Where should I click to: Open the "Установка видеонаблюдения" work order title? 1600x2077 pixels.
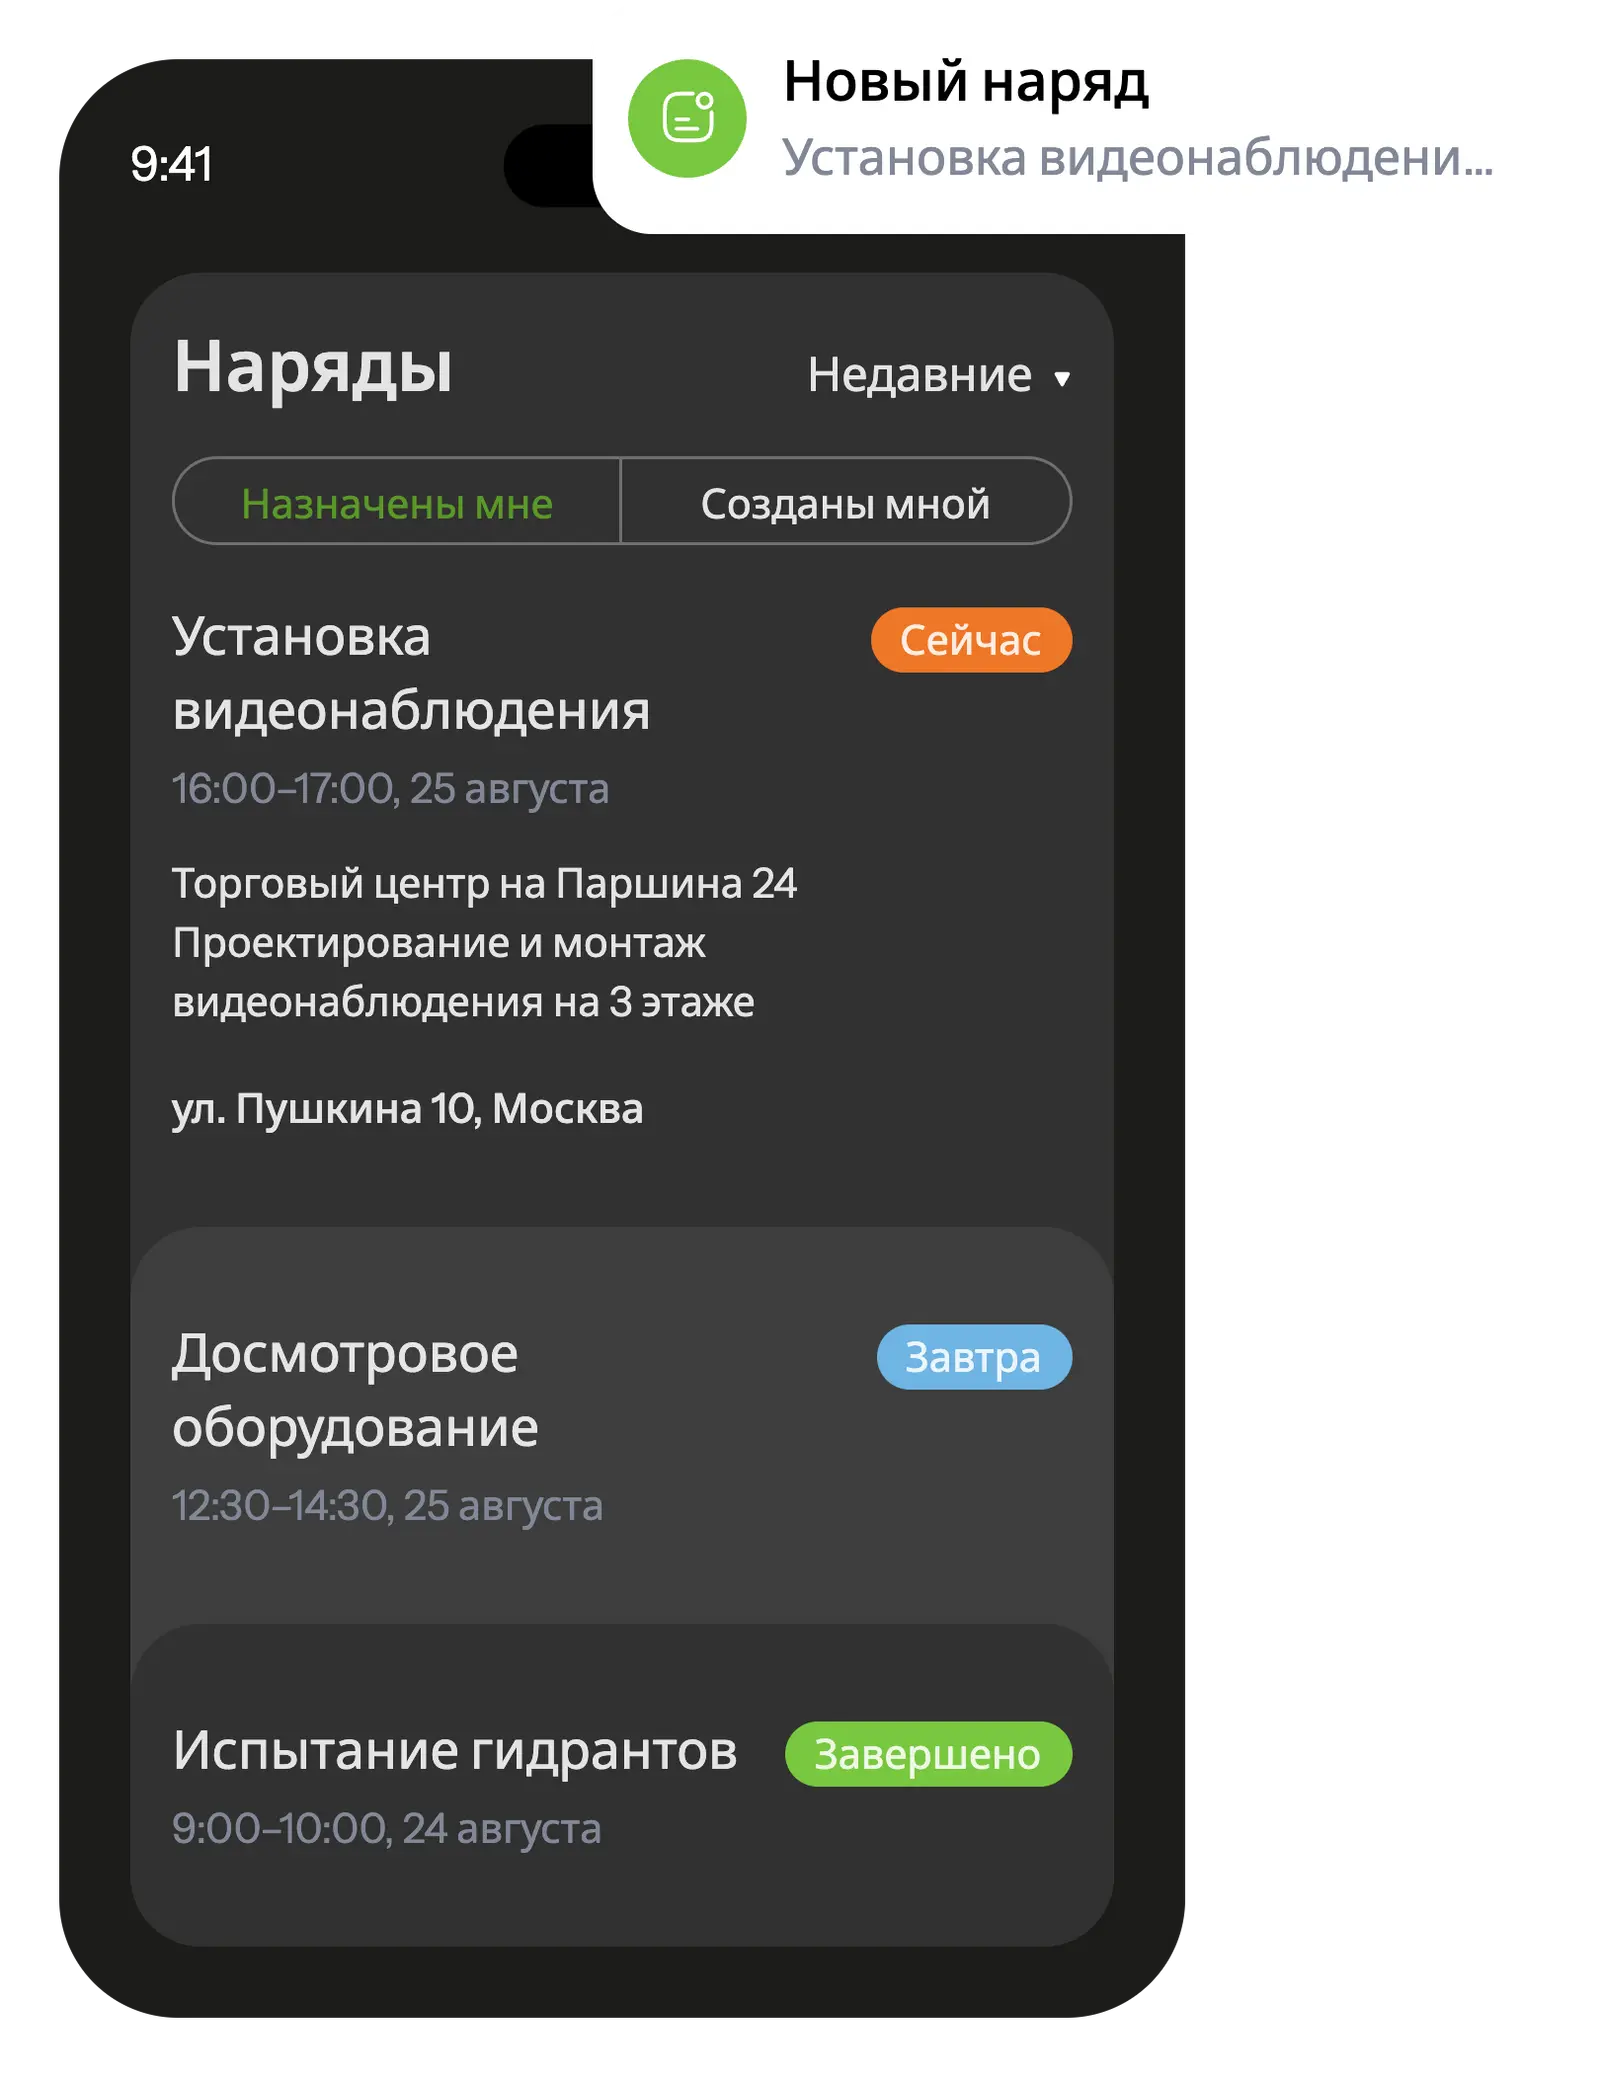click(x=410, y=673)
